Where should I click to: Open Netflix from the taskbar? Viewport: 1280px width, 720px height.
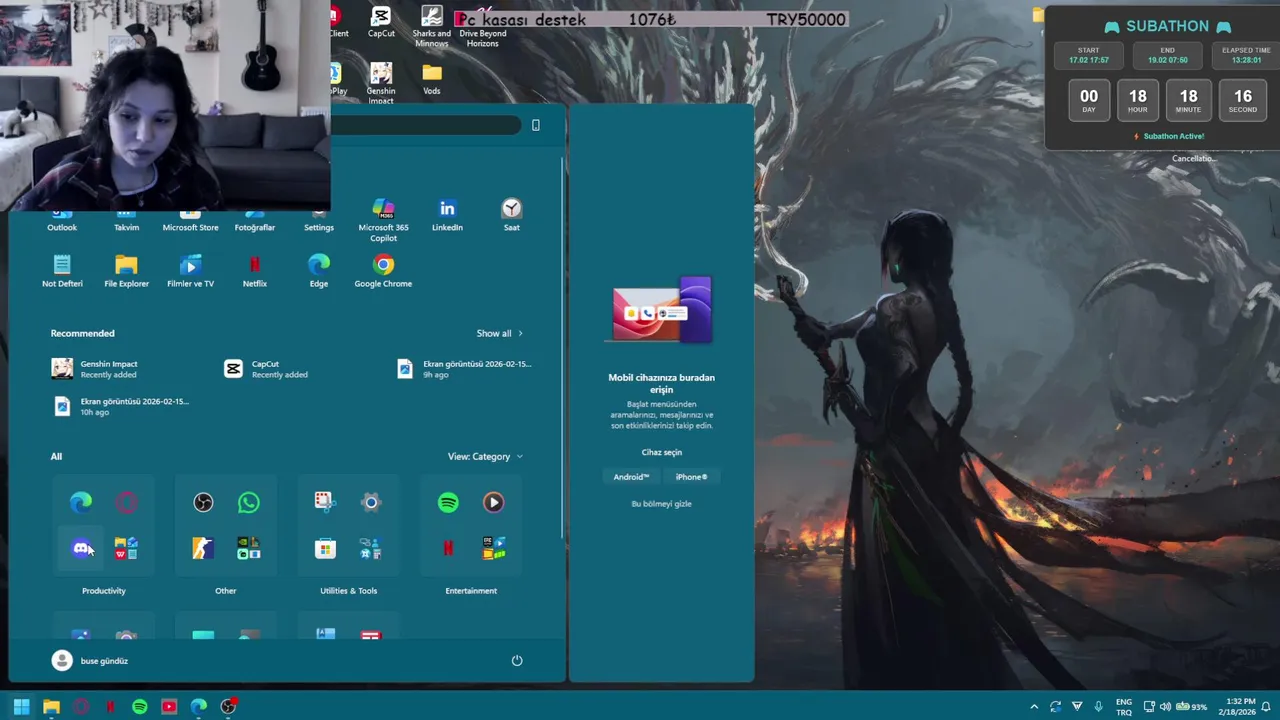point(110,706)
